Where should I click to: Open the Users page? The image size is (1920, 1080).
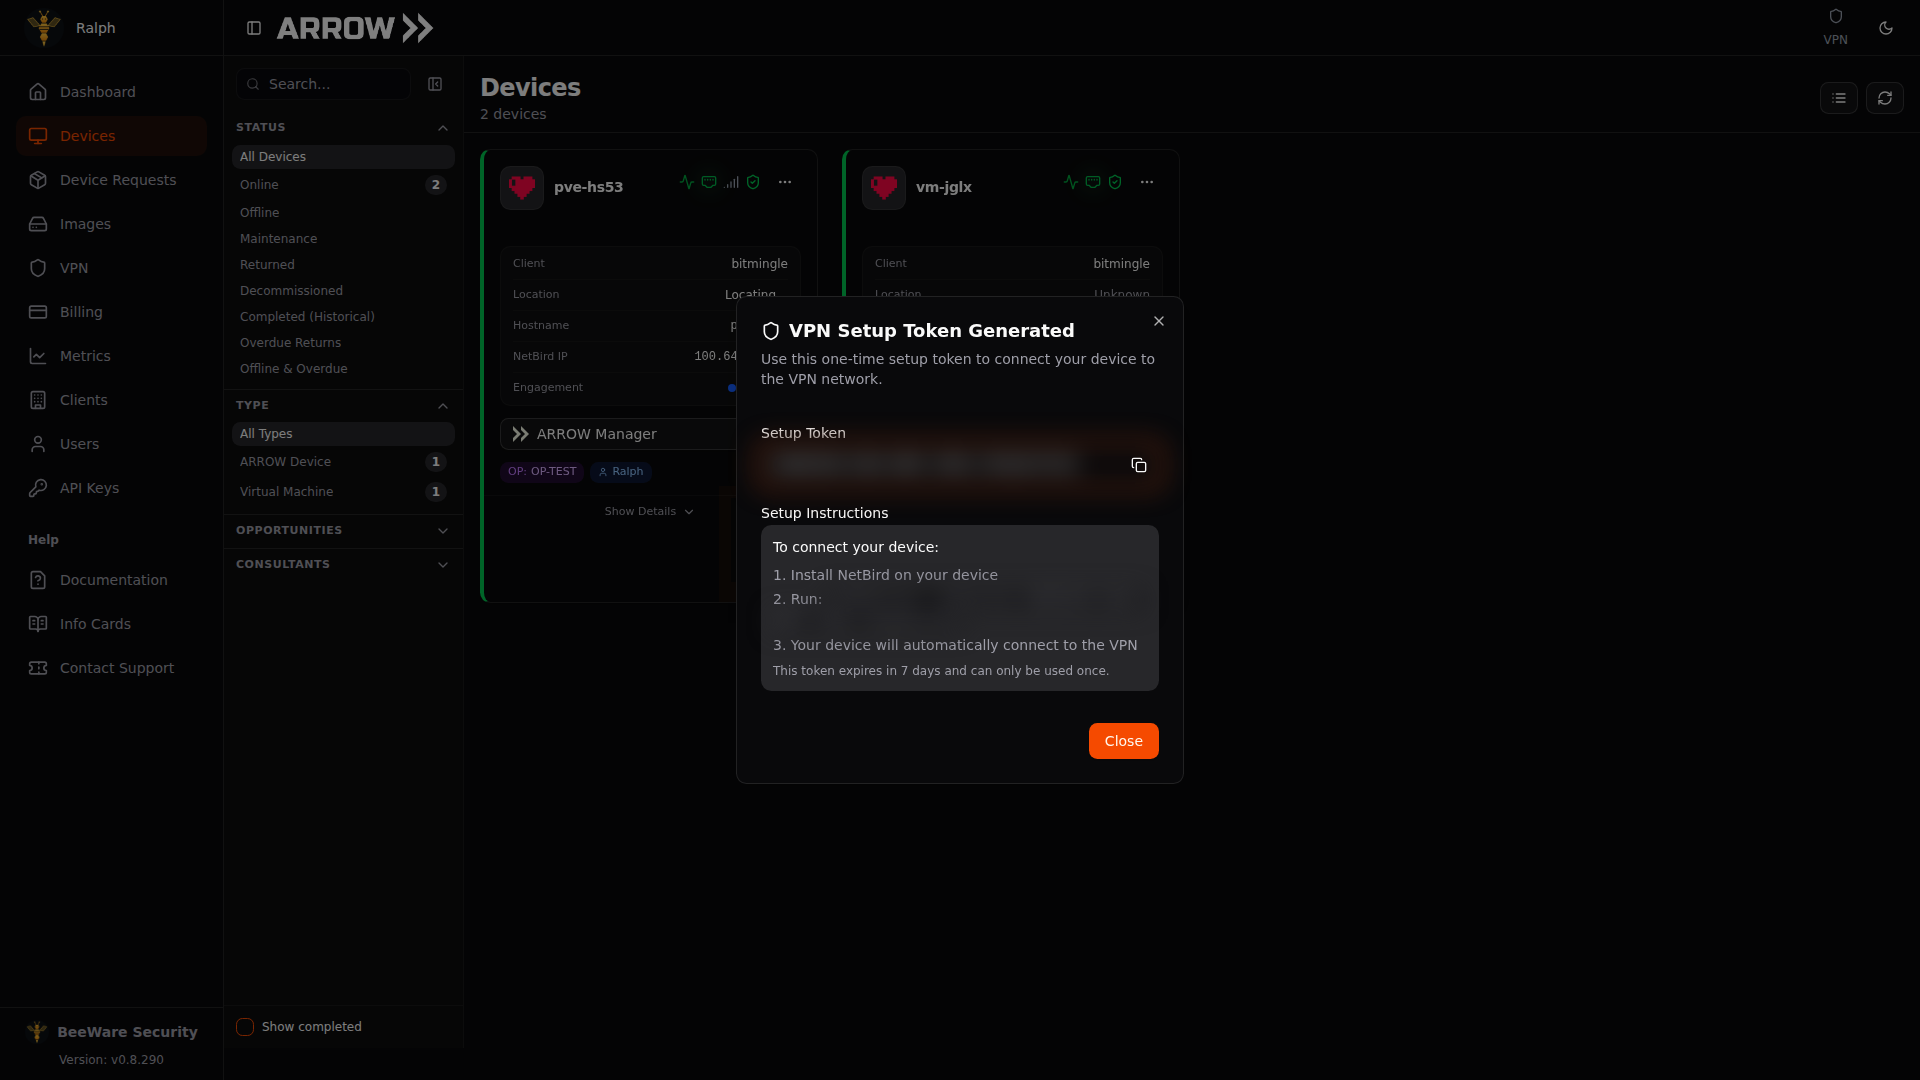111,444
